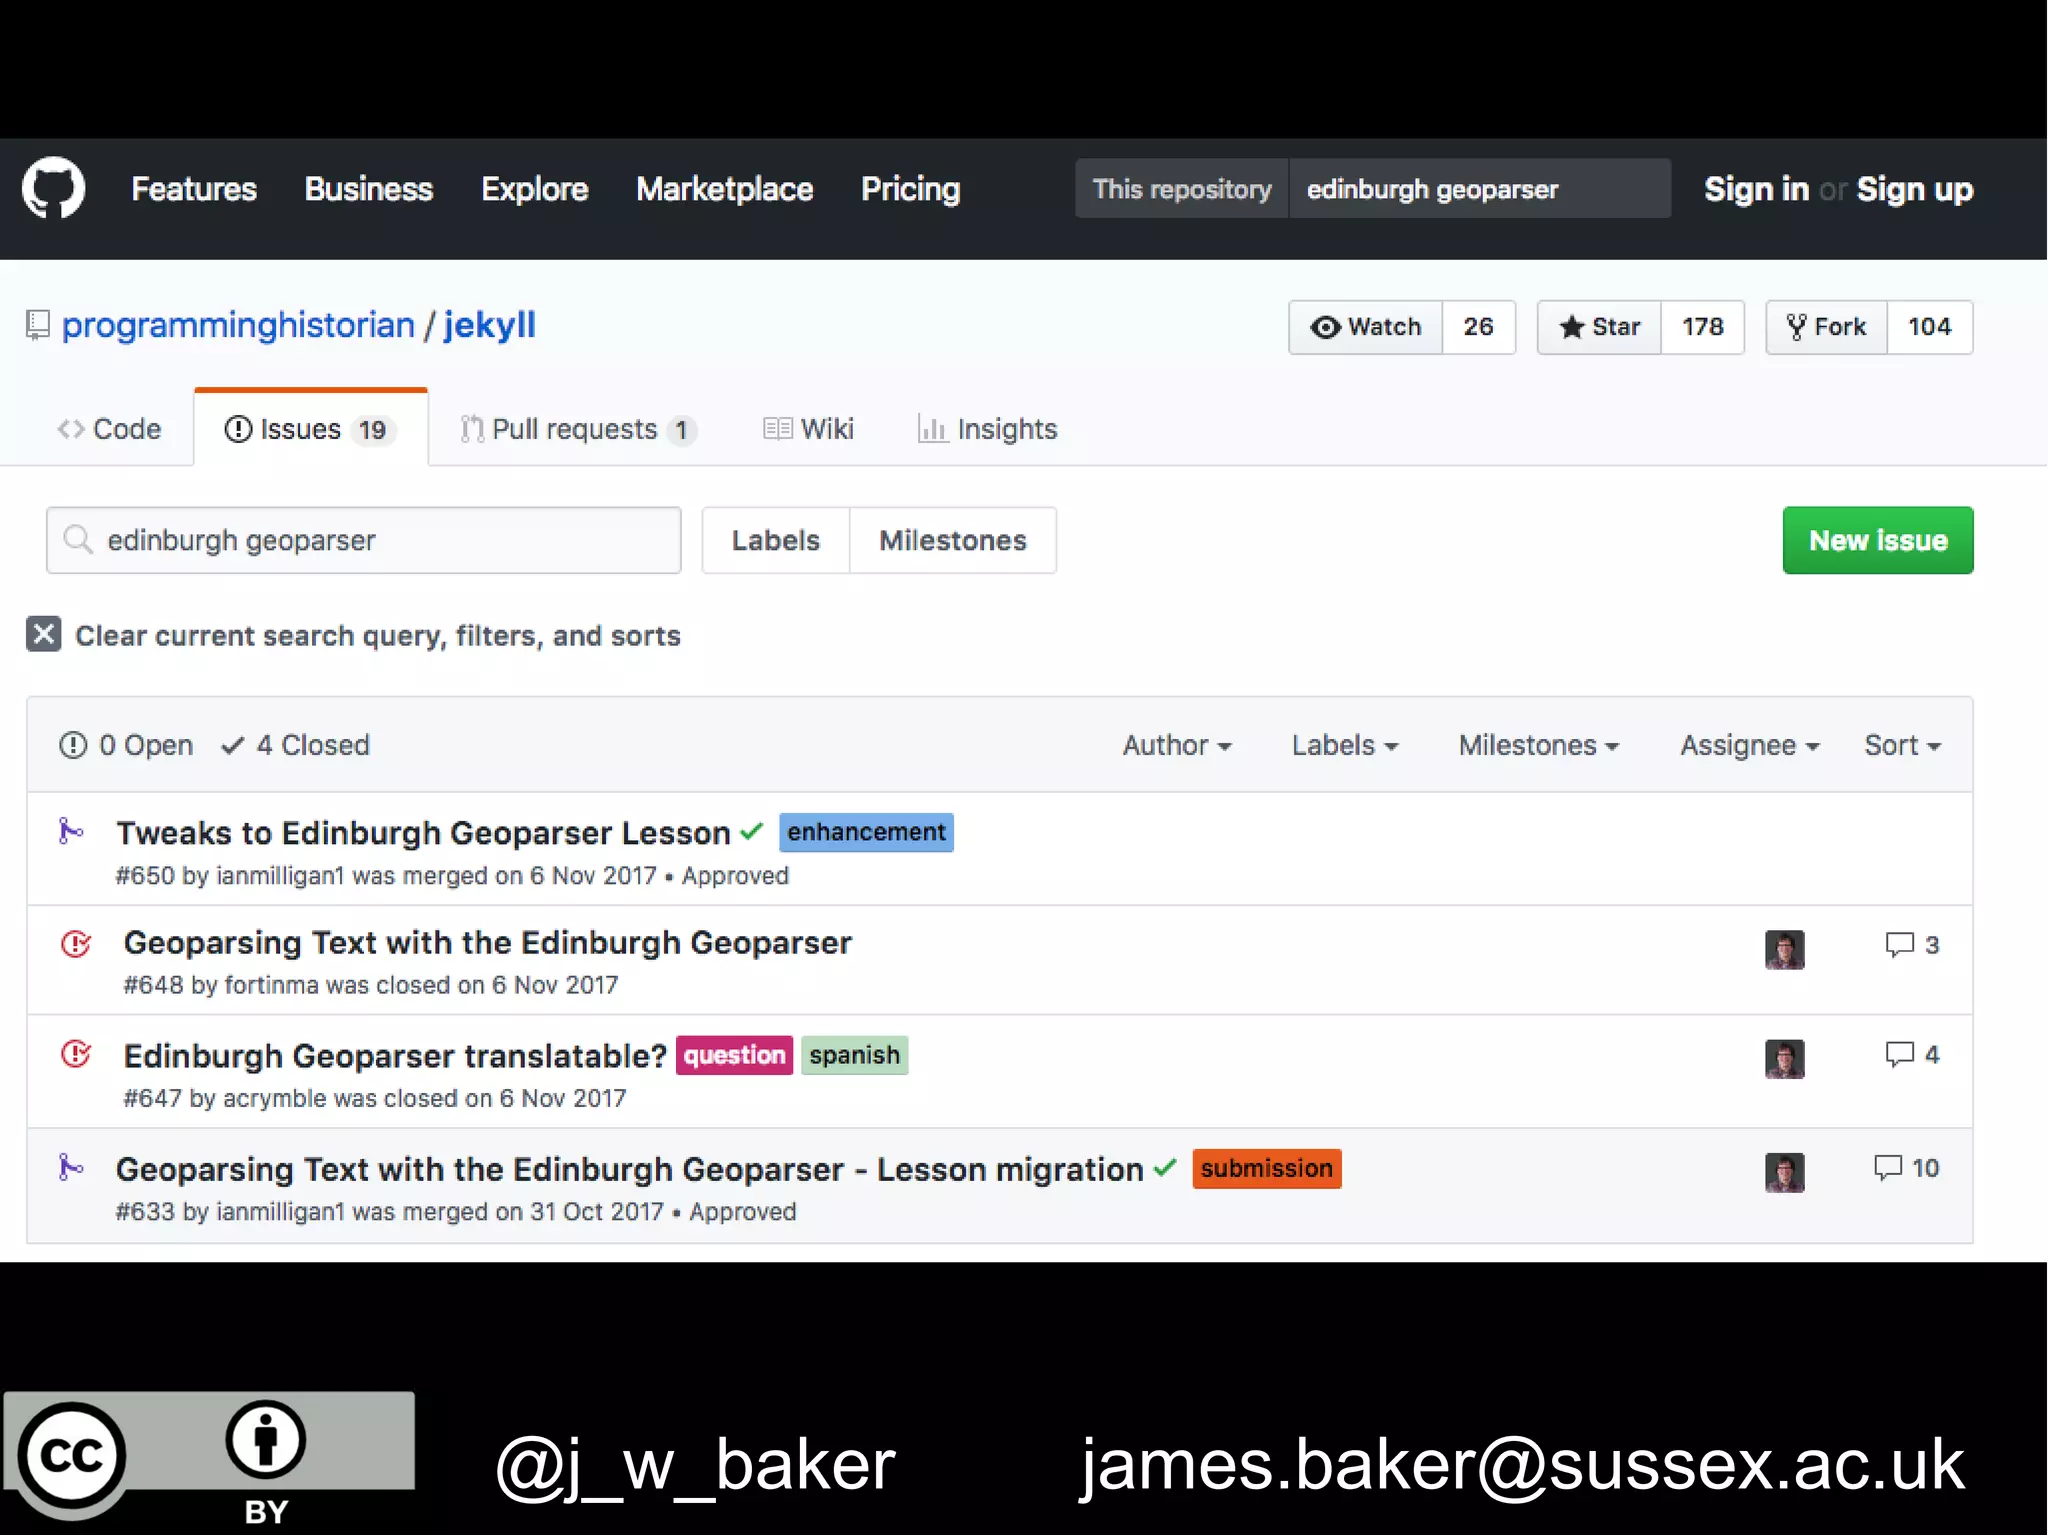This screenshot has height=1535, width=2048.
Task: Open the Pull requests tab
Action: pyautogui.click(x=577, y=429)
